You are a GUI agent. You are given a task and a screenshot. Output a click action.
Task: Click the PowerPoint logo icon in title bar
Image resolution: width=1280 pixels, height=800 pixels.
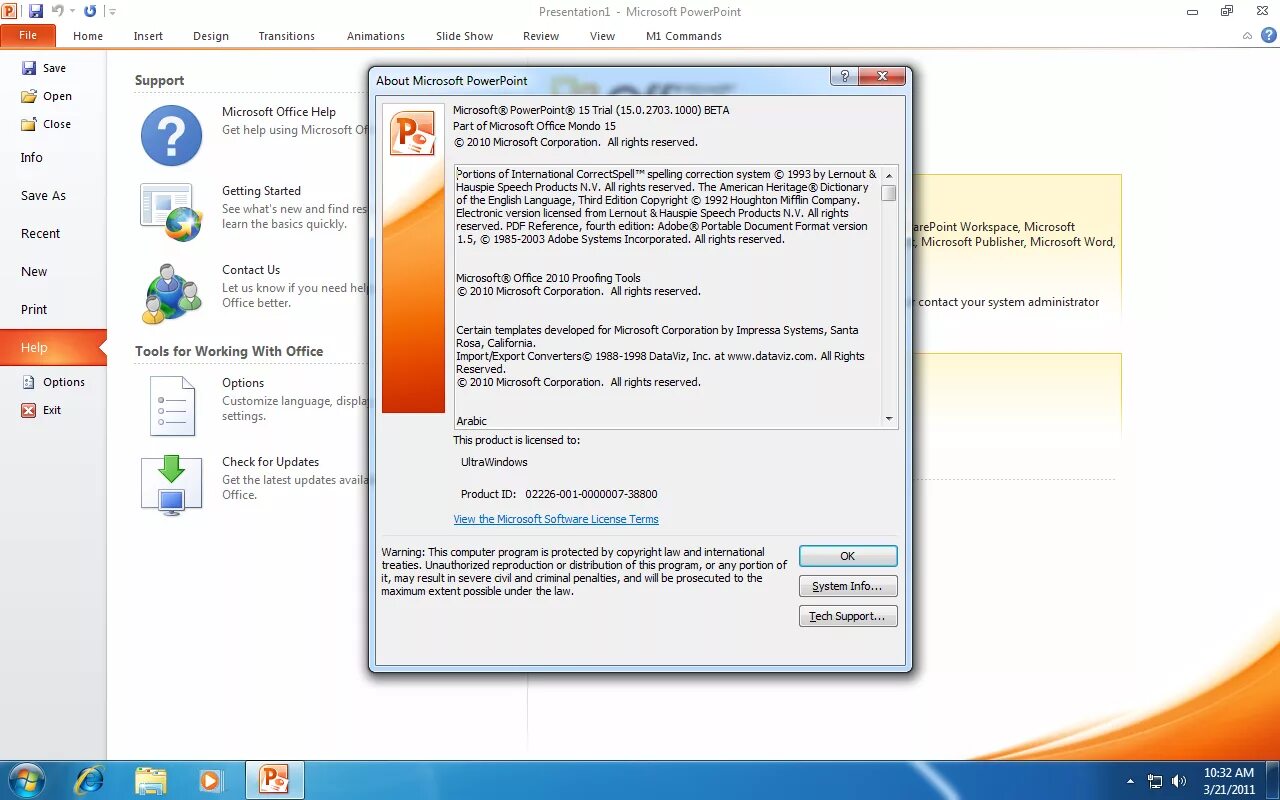click(x=10, y=11)
